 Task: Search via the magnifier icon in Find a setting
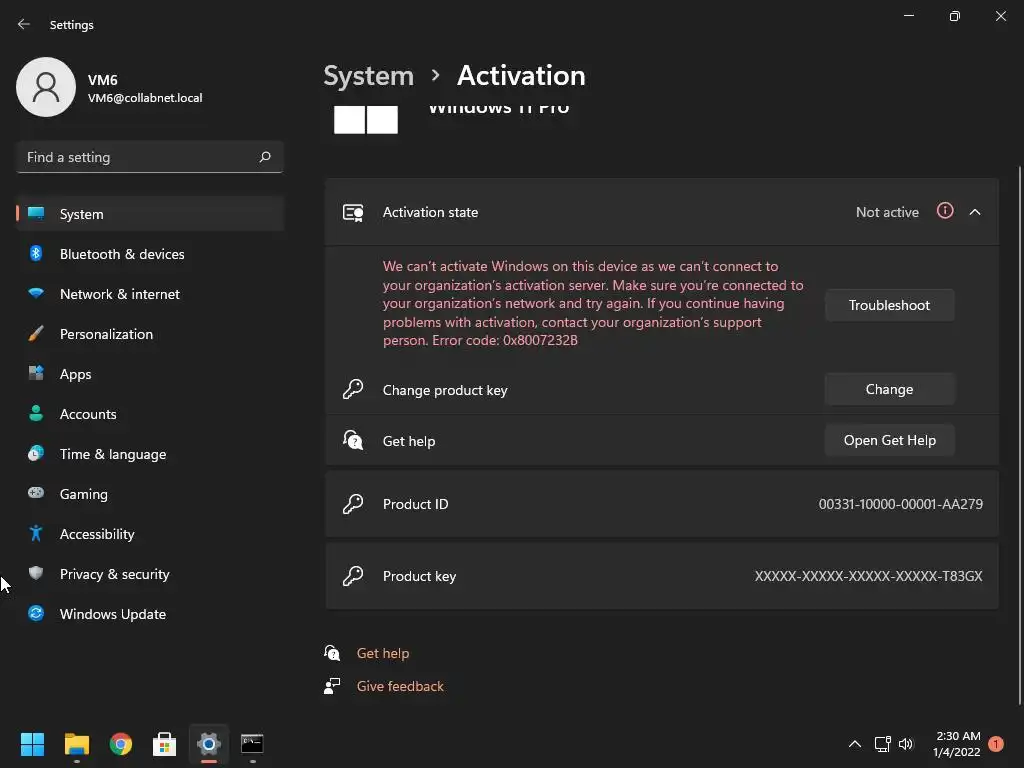264,157
